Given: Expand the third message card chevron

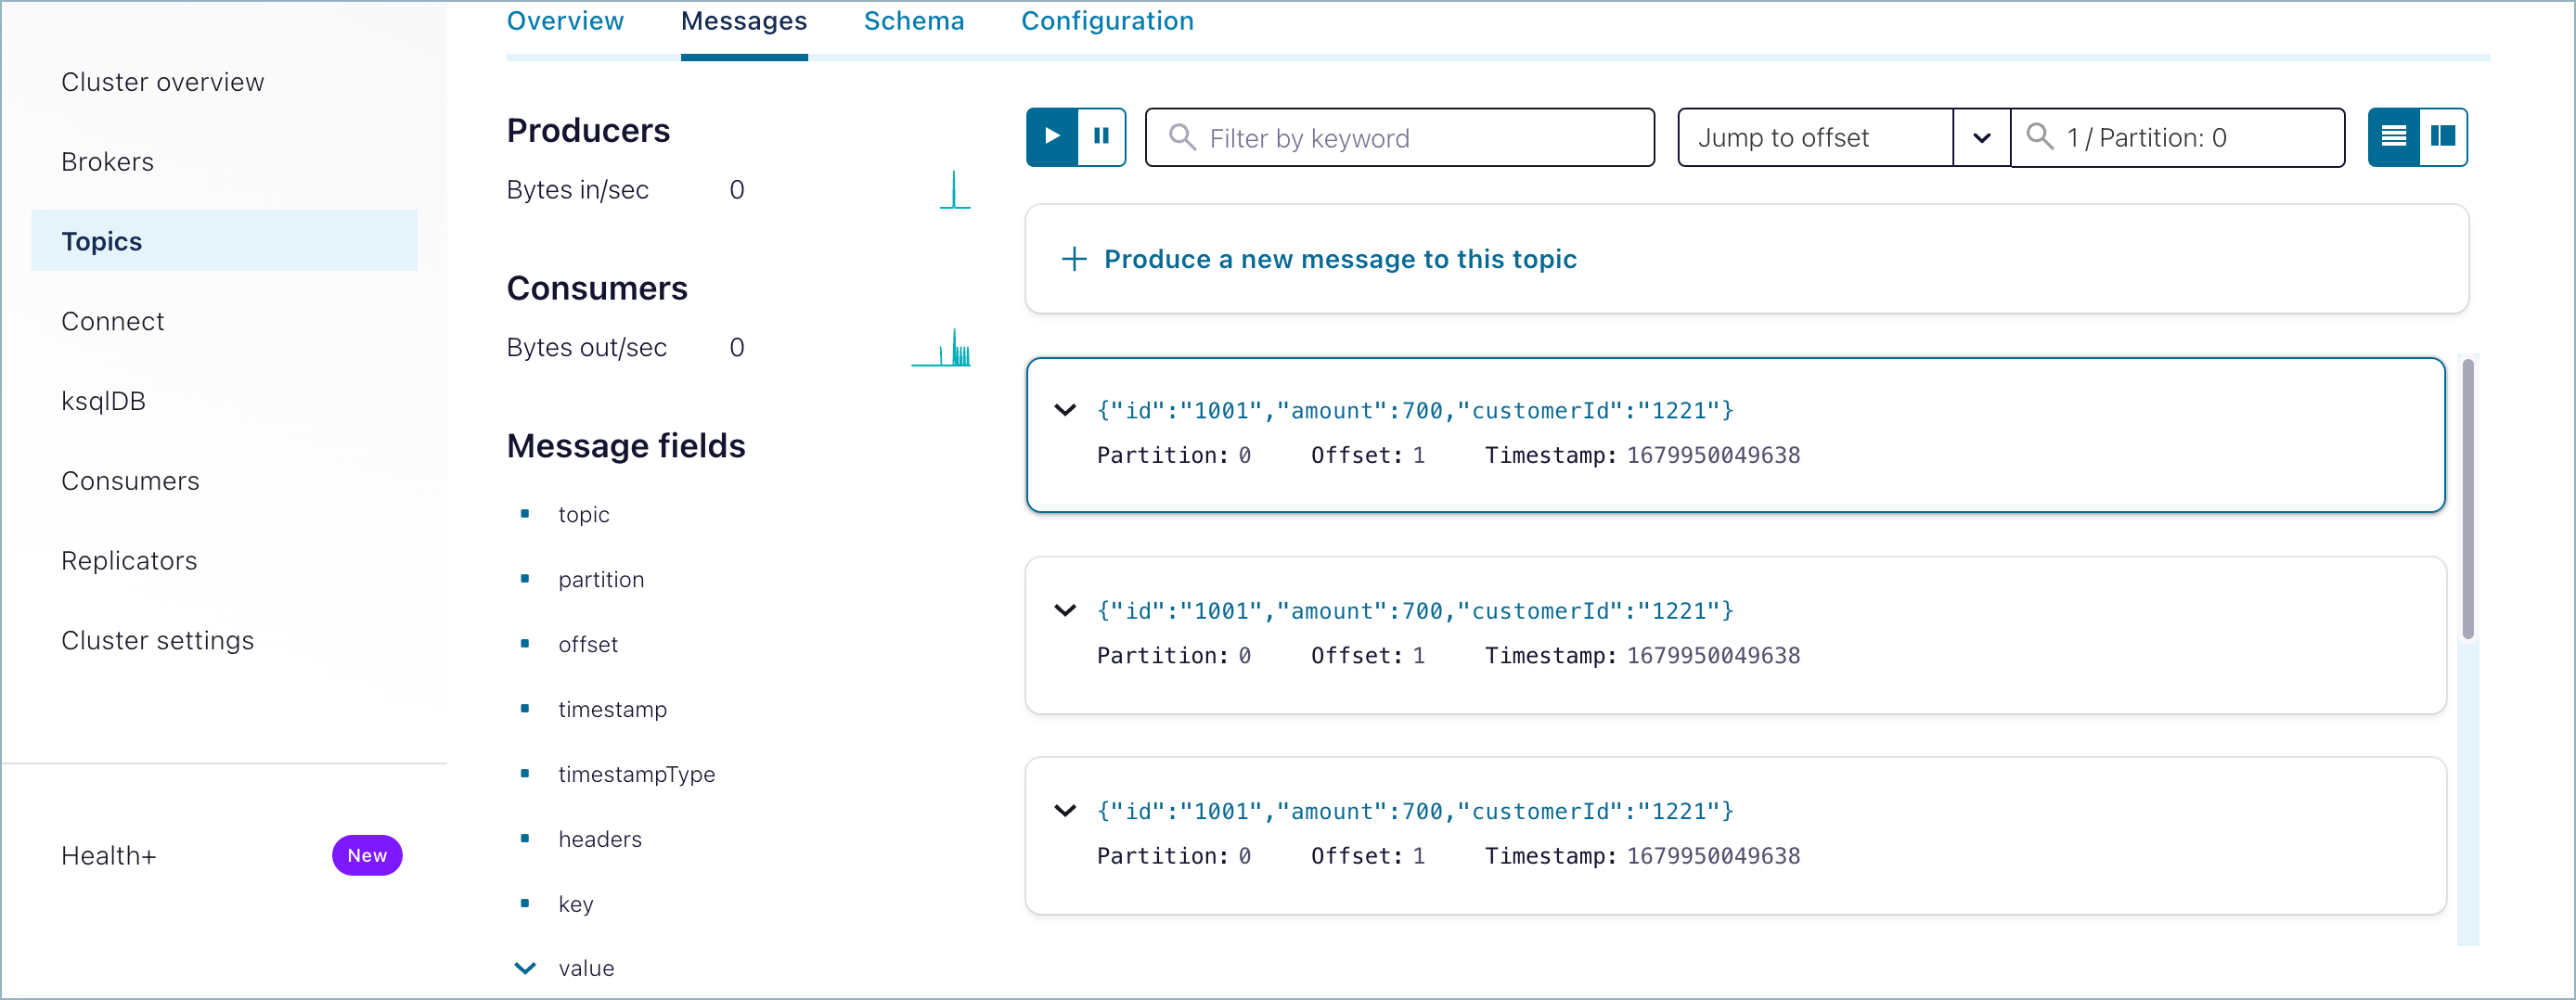Looking at the screenshot, I should (1065, 810).
